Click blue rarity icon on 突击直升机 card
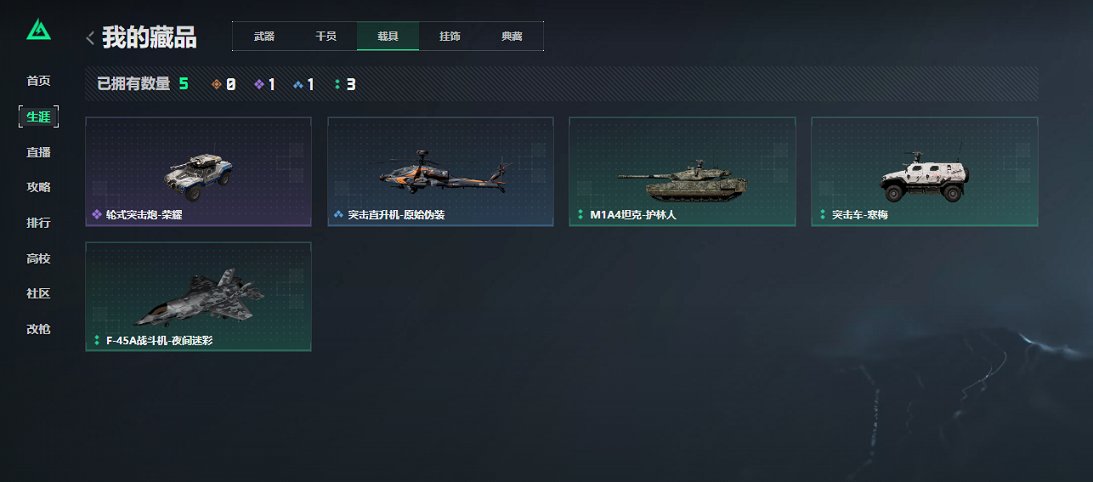1093x482 pixels. click(339, 214)
